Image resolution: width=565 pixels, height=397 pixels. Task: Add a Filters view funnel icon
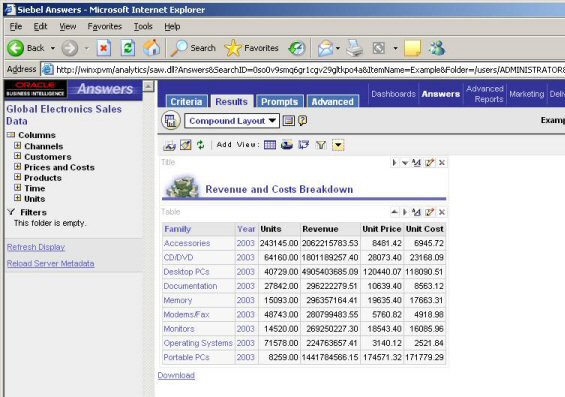[x=321, y=145]
